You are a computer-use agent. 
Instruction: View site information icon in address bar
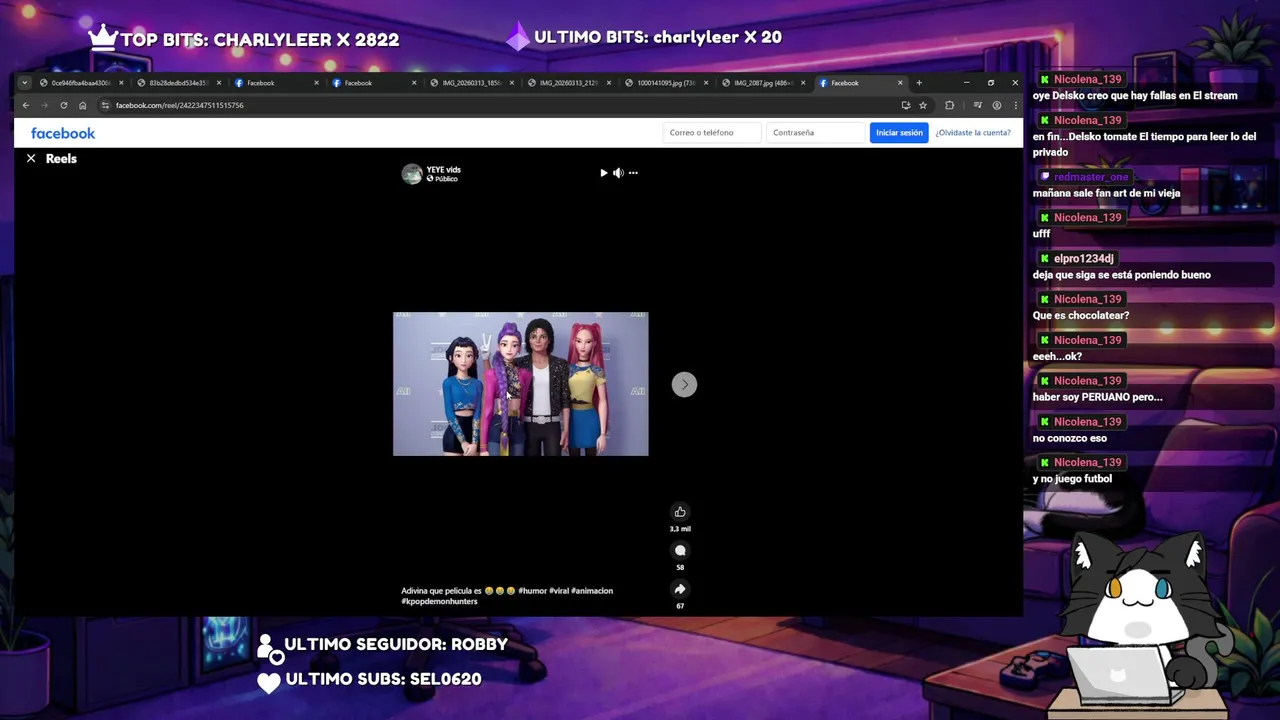(105, 105)
